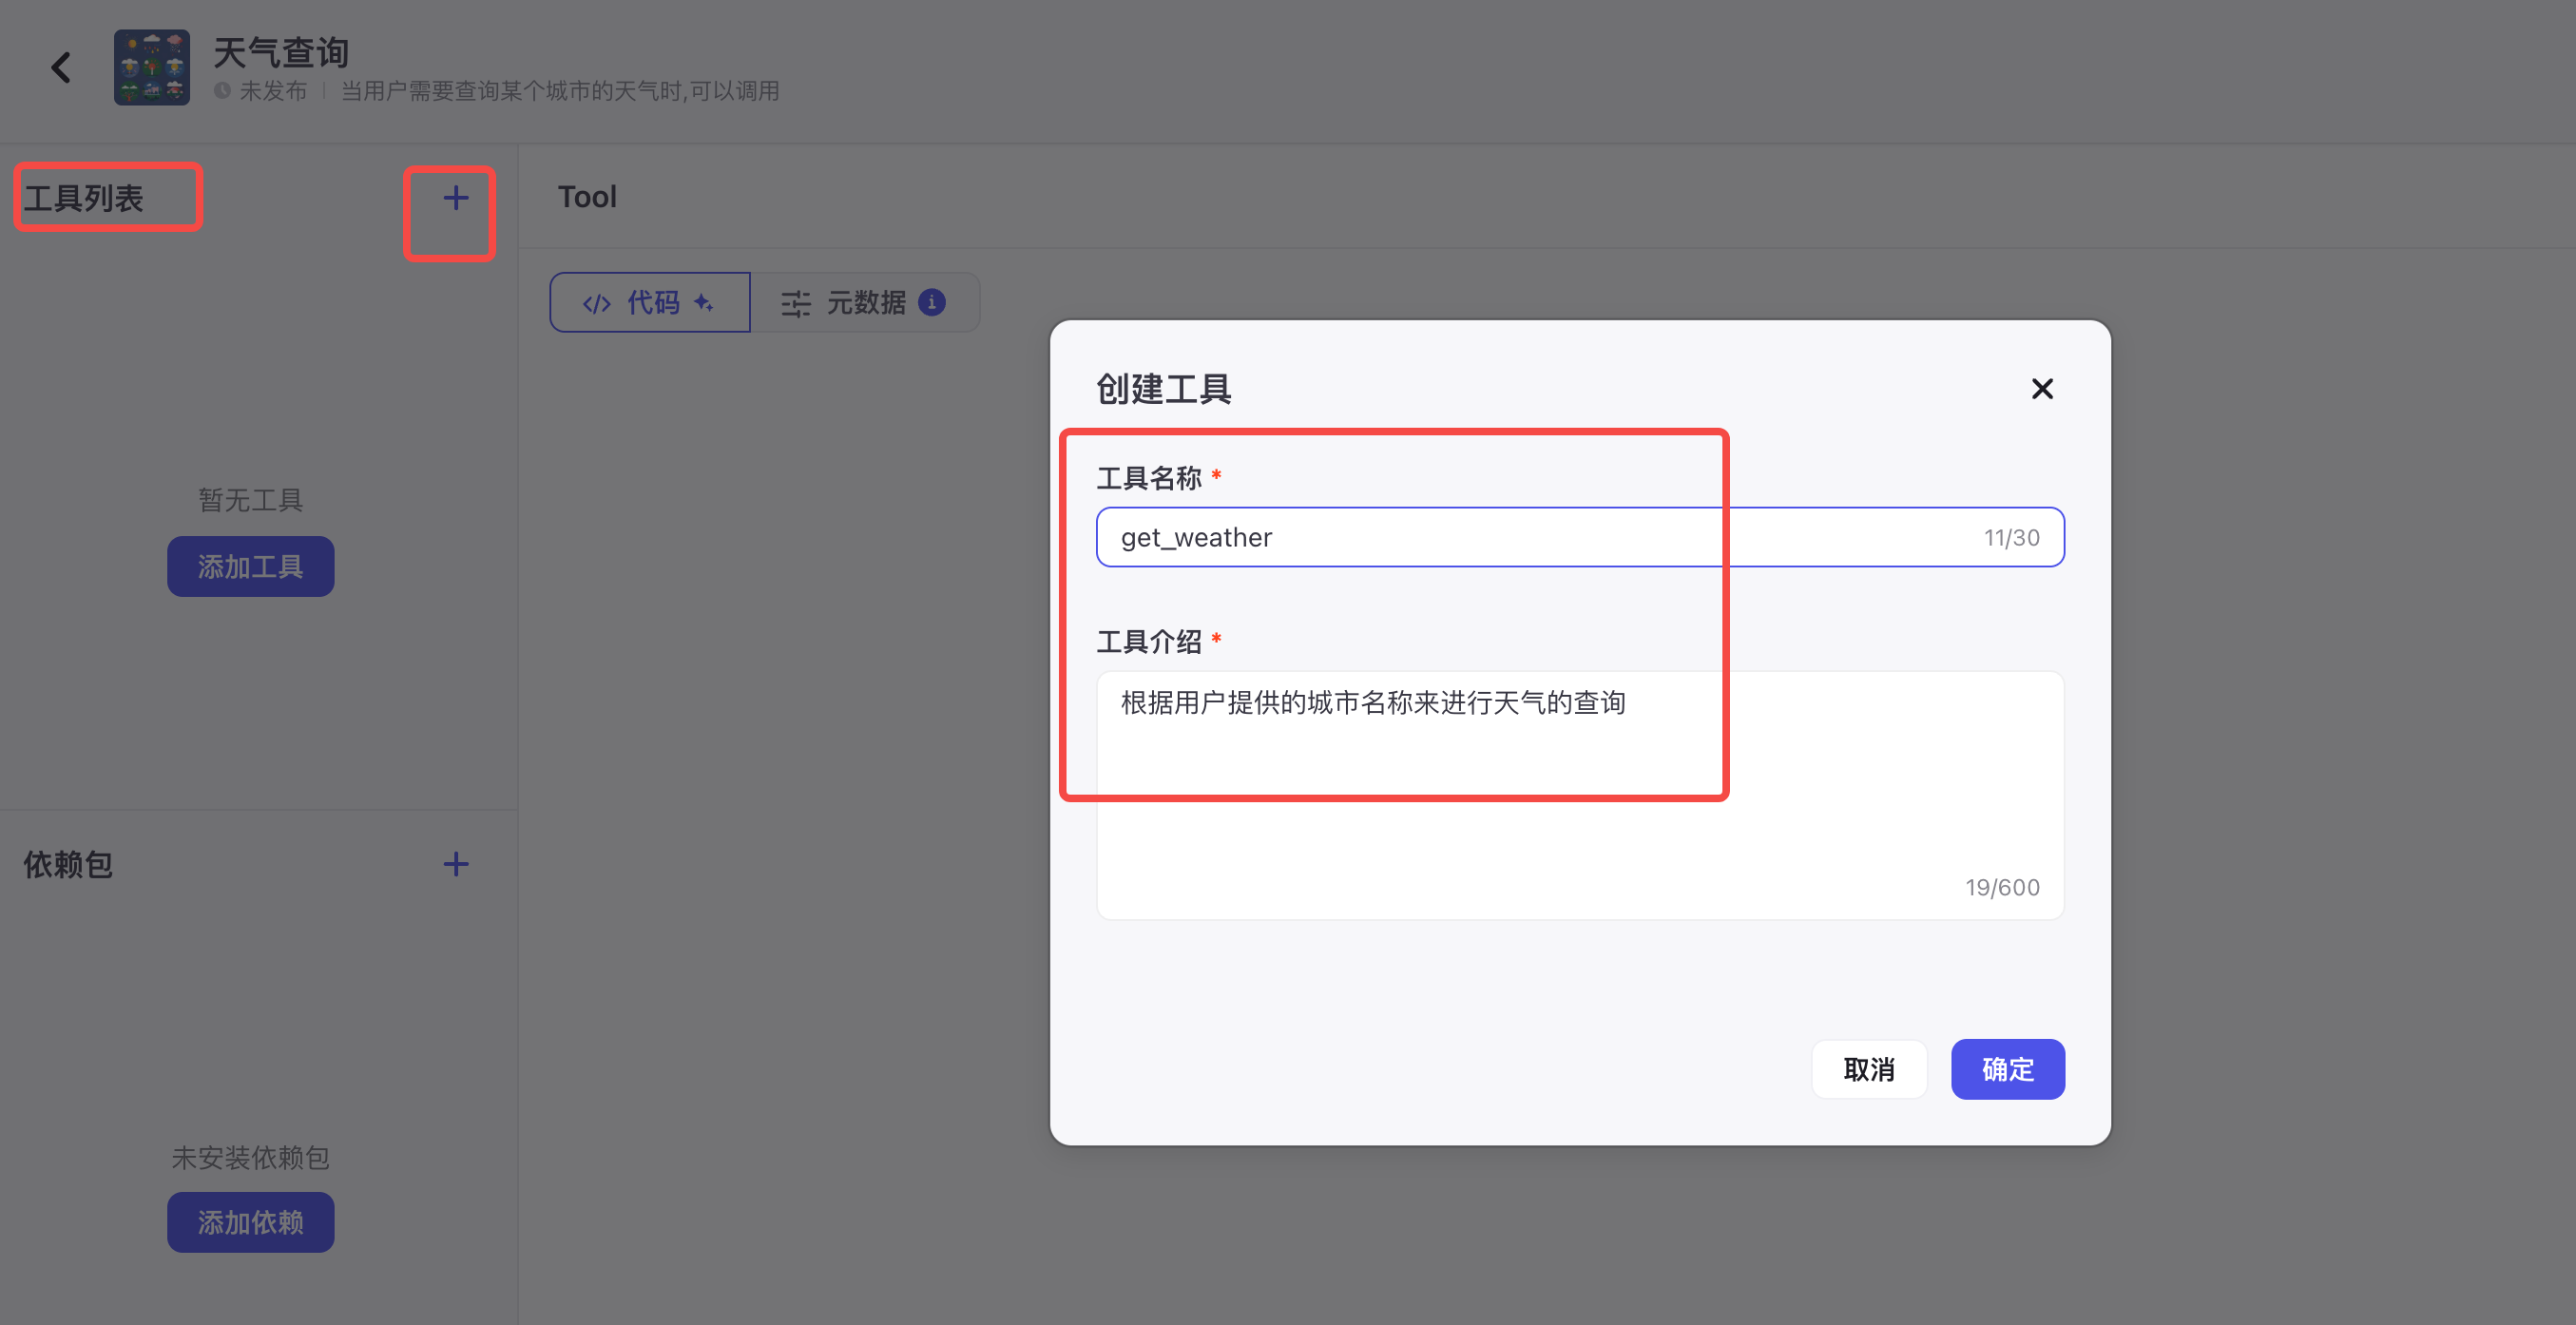Click the 天气查询 weather plugin icon
Screen dimensions: 2576x1325
(151, 66)
